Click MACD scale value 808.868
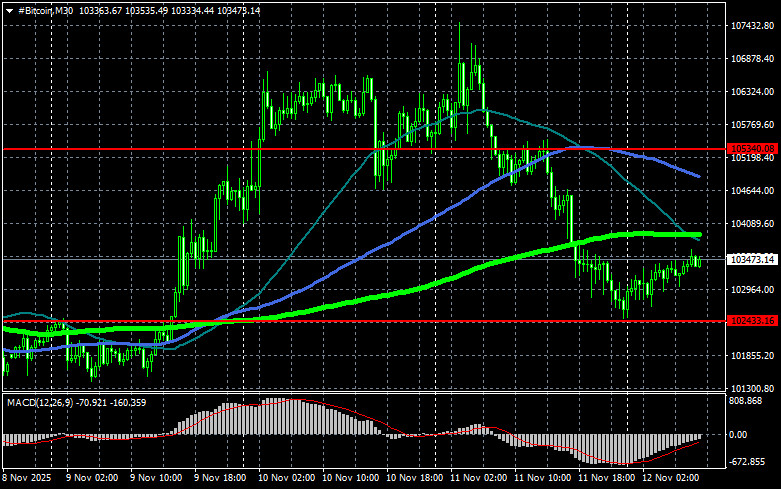Image resolution: width=781 pixels, height=489 pixels. 746,400
